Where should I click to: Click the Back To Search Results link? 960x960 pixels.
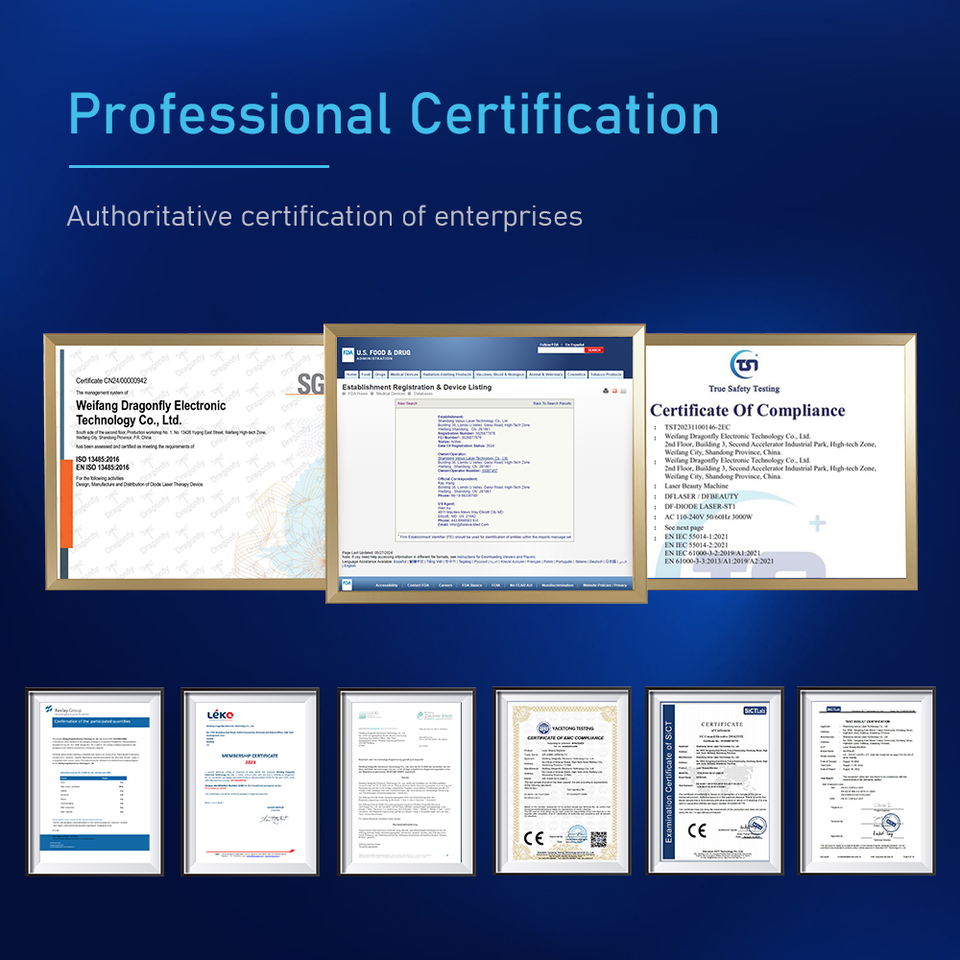[x=552, y=403]
